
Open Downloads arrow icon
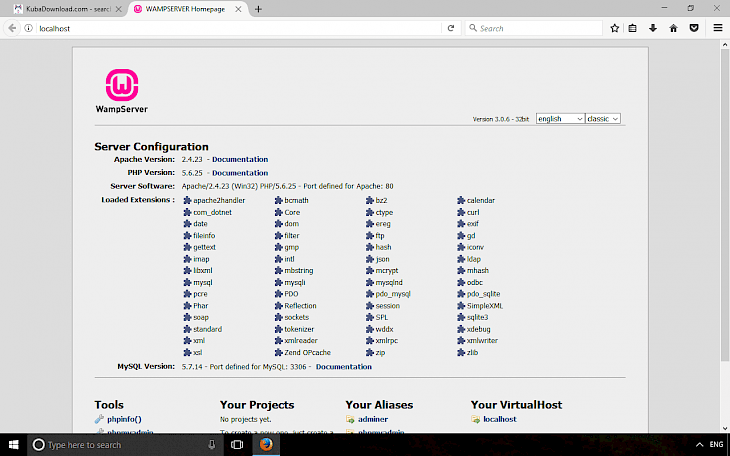(653, 28)
